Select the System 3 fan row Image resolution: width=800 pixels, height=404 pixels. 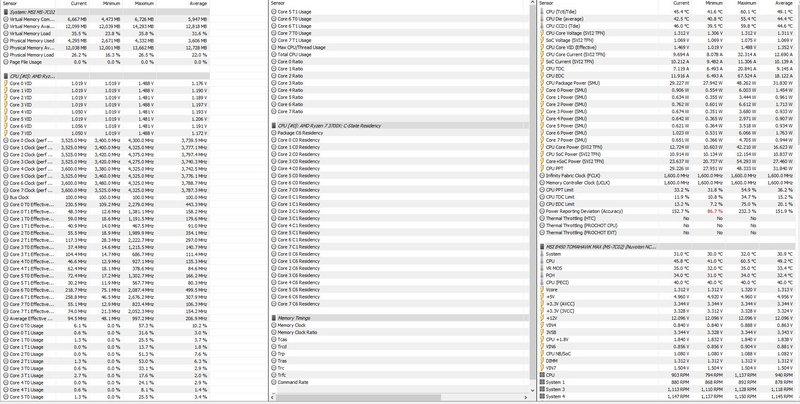point(667,389)
